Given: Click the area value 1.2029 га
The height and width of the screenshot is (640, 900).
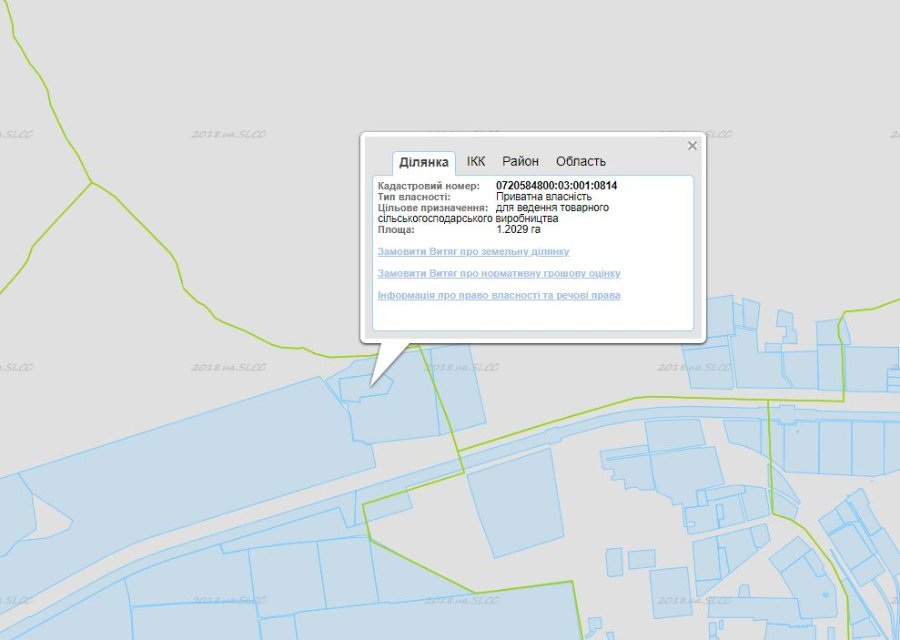Looking at the screenshot, I should point(518,230).
